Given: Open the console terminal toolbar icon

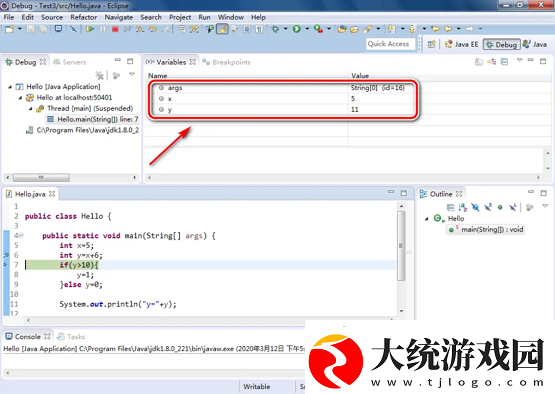Looking at the screenshot, I should [x=58, y=29].
